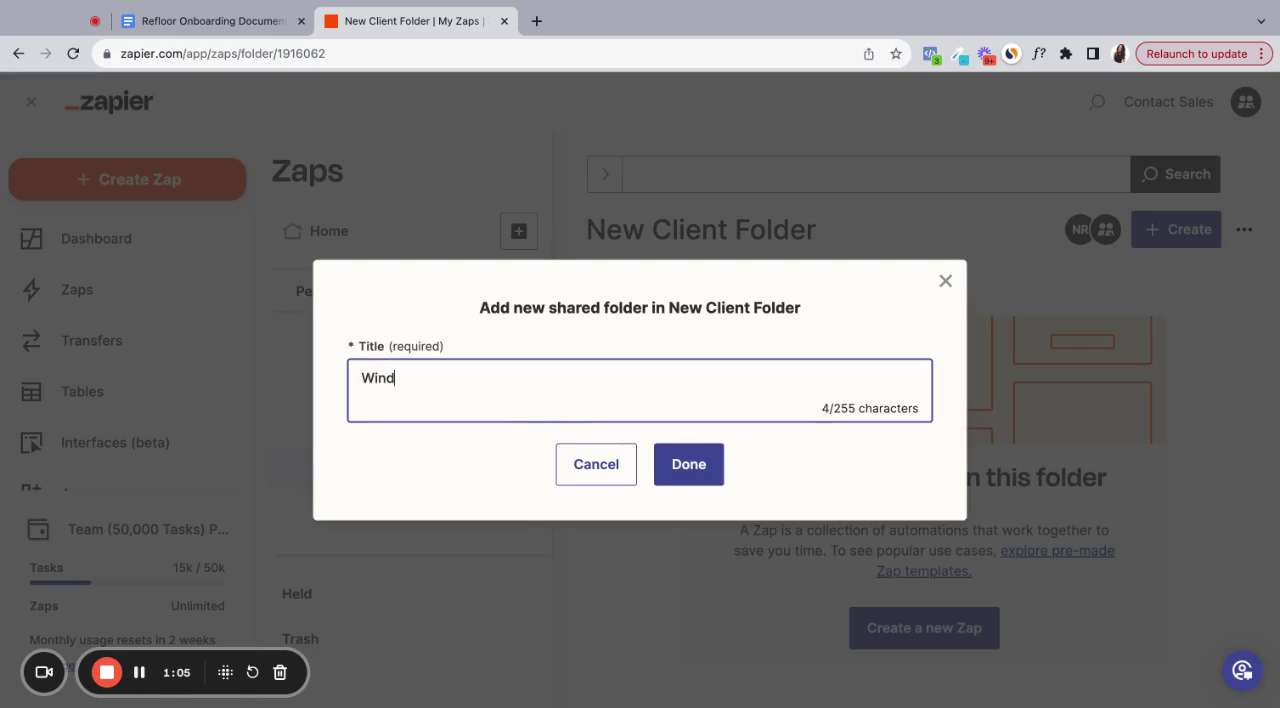
Task: Click Done to create the folder
Action: tap(688, 464)
